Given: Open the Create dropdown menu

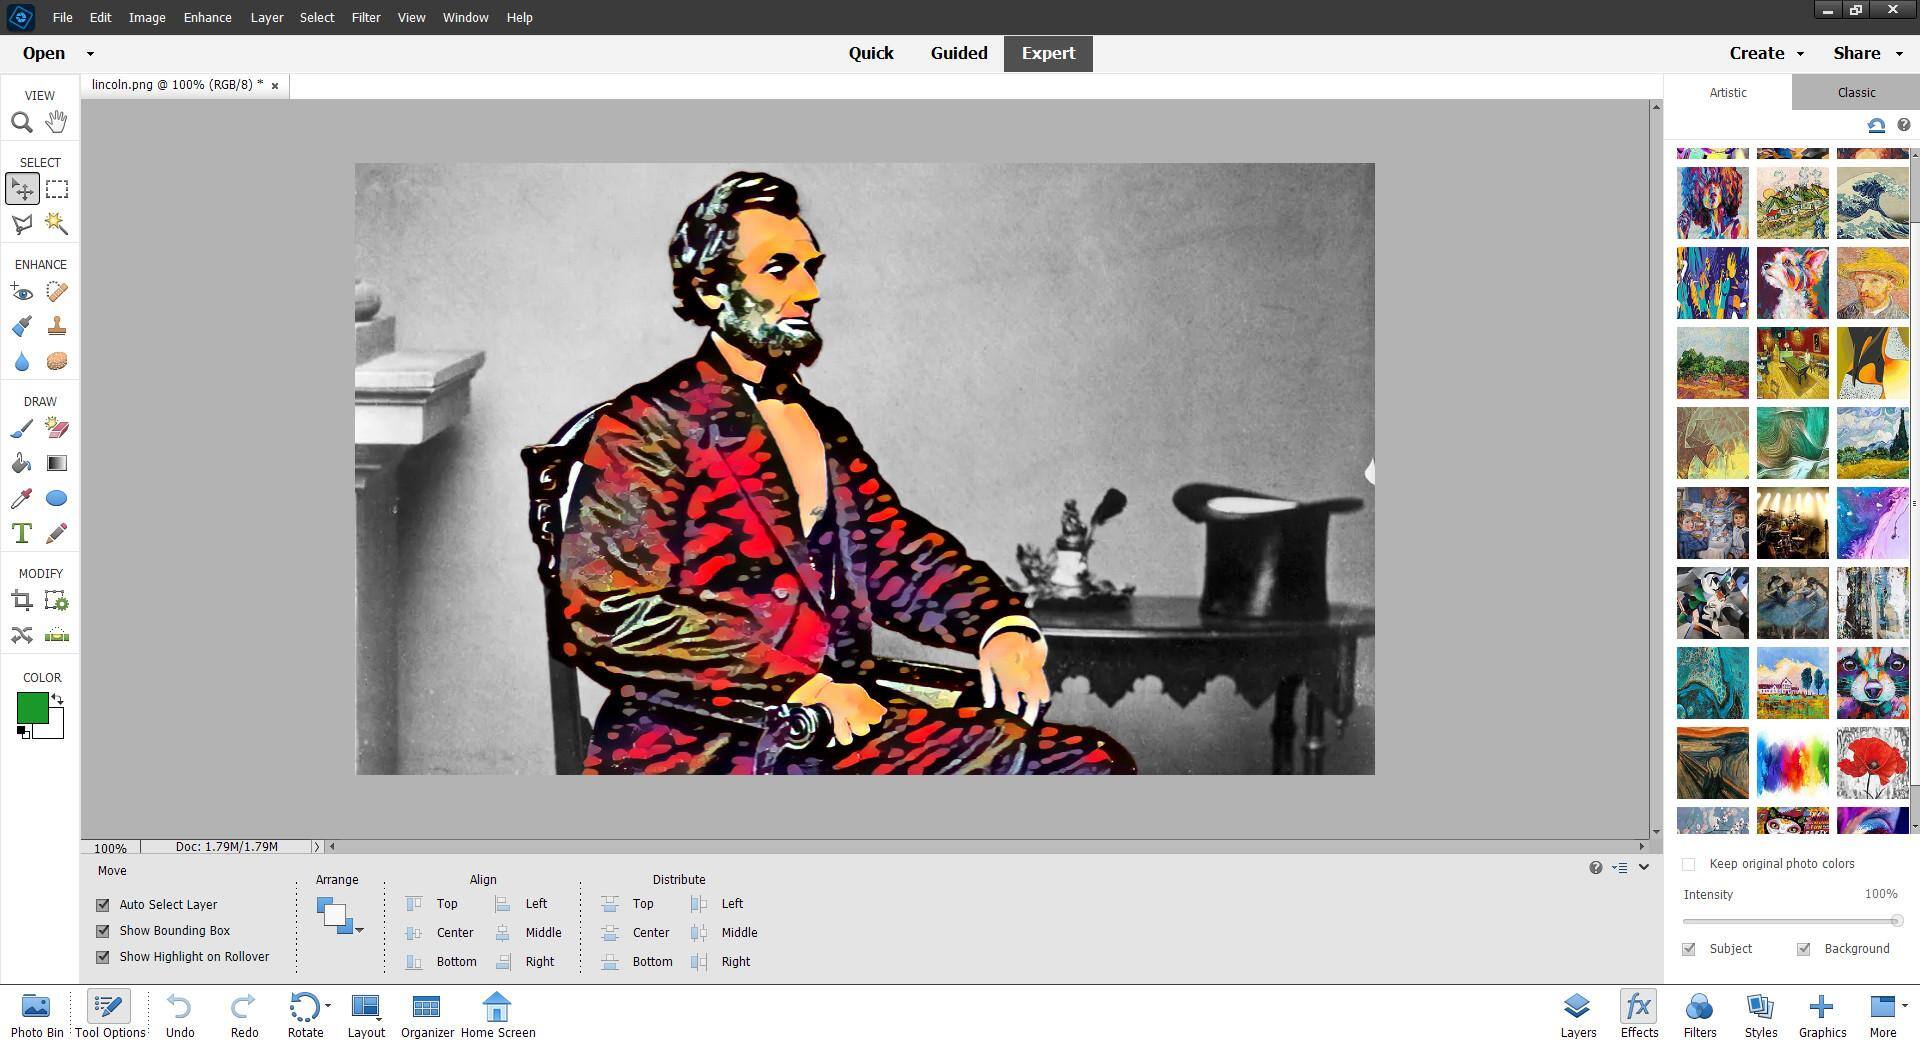Looking at the screenshot, I should coord(1766,54).
